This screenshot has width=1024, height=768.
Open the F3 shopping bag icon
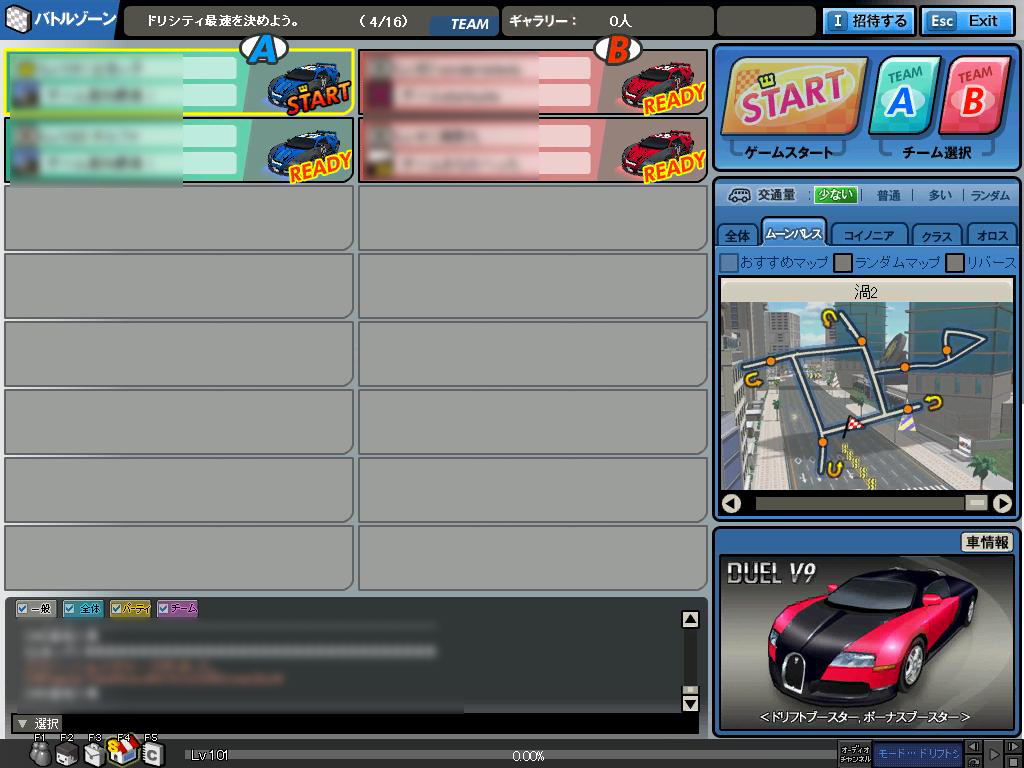[x=94, y=755]
